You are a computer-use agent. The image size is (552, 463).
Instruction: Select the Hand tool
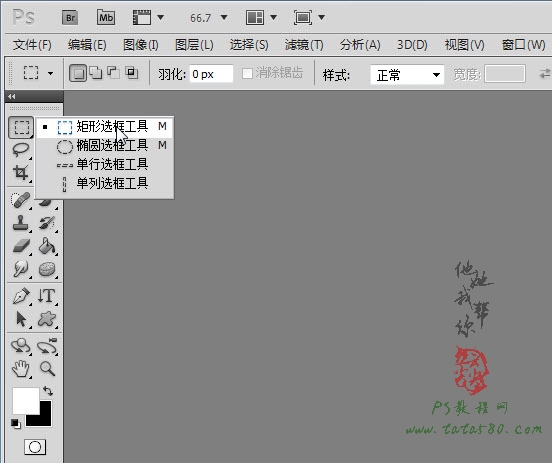[20, 369]
